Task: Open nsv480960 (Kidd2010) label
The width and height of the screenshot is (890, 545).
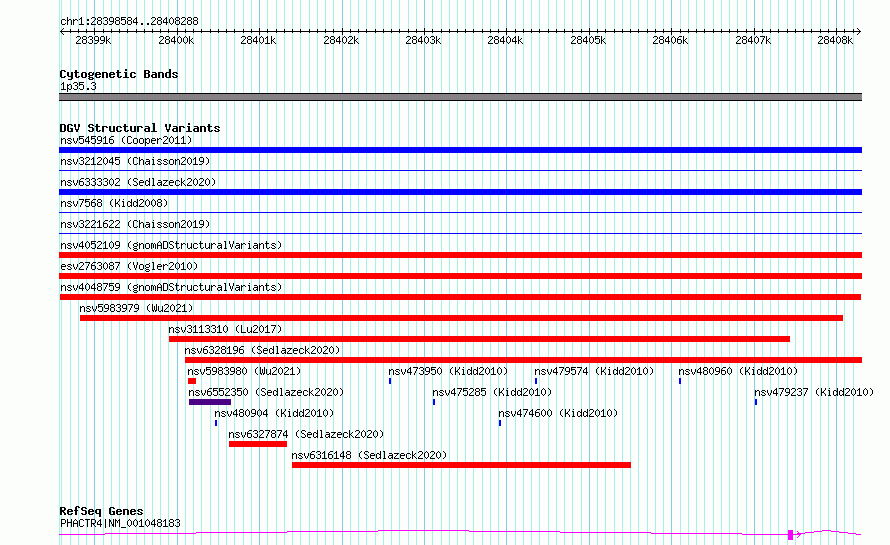Action: (738, 371)
